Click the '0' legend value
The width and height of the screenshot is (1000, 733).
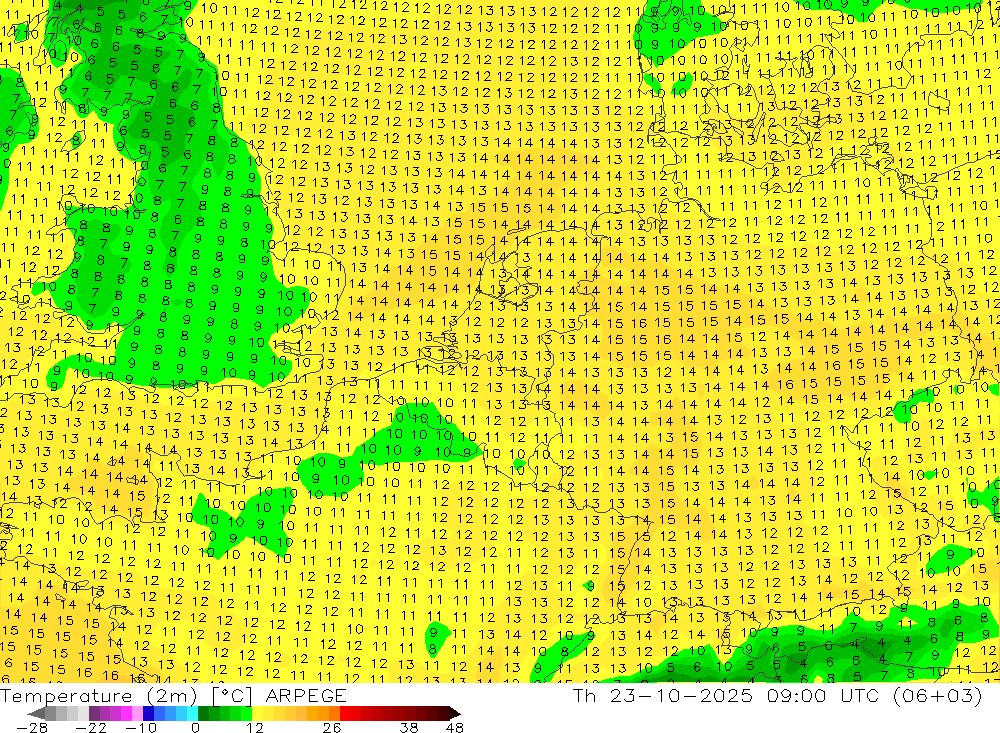click(196, 727)
